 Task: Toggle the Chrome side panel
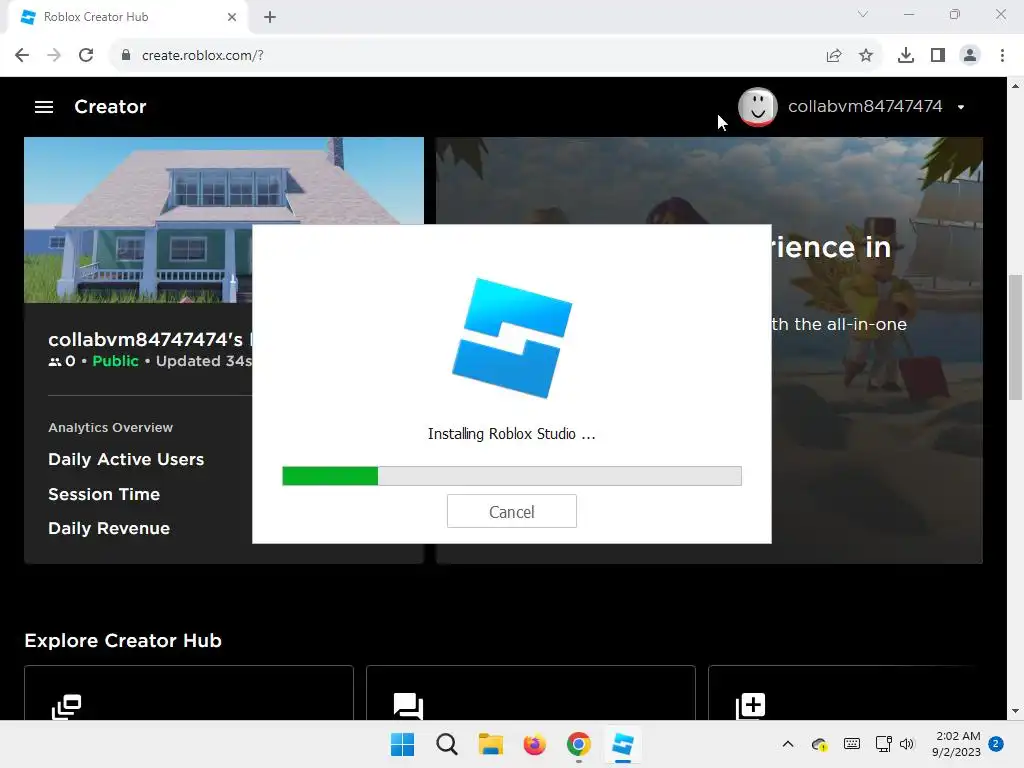pyautogui.click(x=938, y=56)
